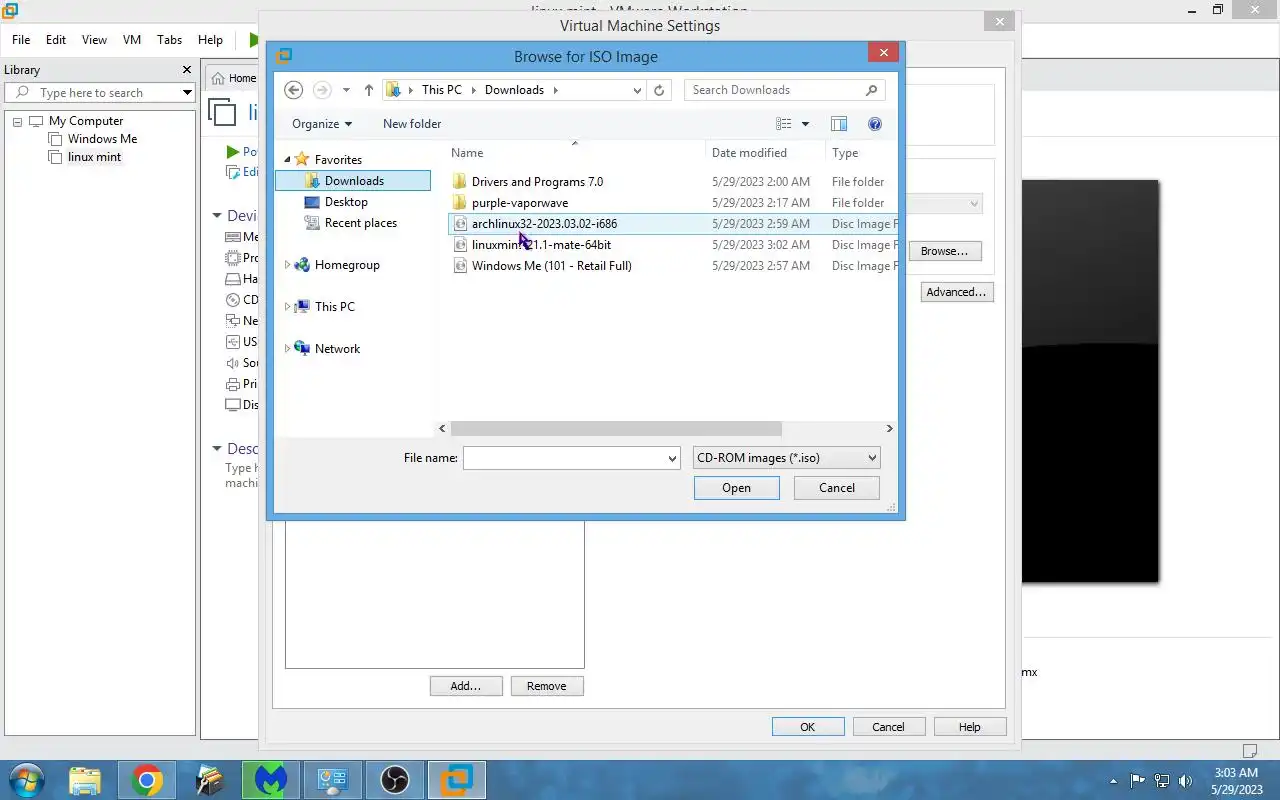Click Advanced... in Virtual Machine Settings

(957, 292)
